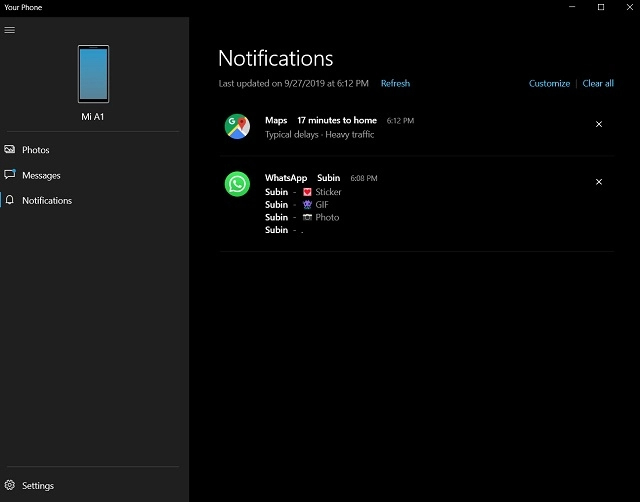
Task: Select Subin's Photo message line
Action: [x=302, y=217]
